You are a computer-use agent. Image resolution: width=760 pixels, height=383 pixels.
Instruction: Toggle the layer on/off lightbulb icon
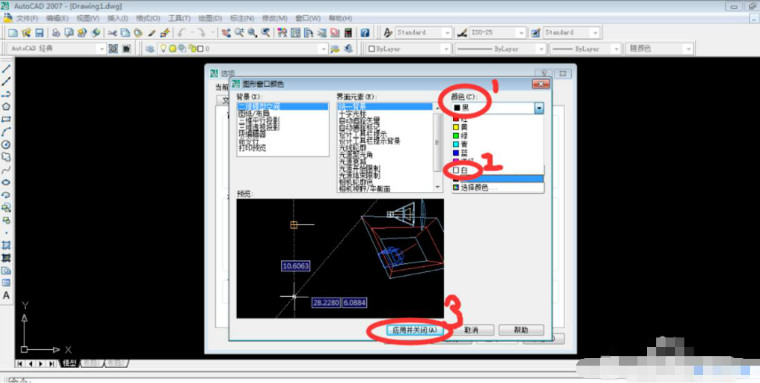pyautogui.click(x=164, y=49)
